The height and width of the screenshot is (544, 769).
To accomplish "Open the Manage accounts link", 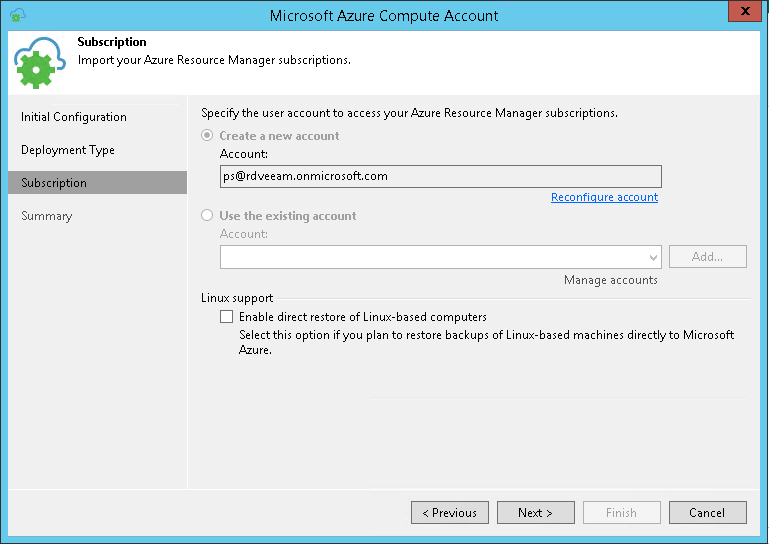I will (x=610, y=280).
